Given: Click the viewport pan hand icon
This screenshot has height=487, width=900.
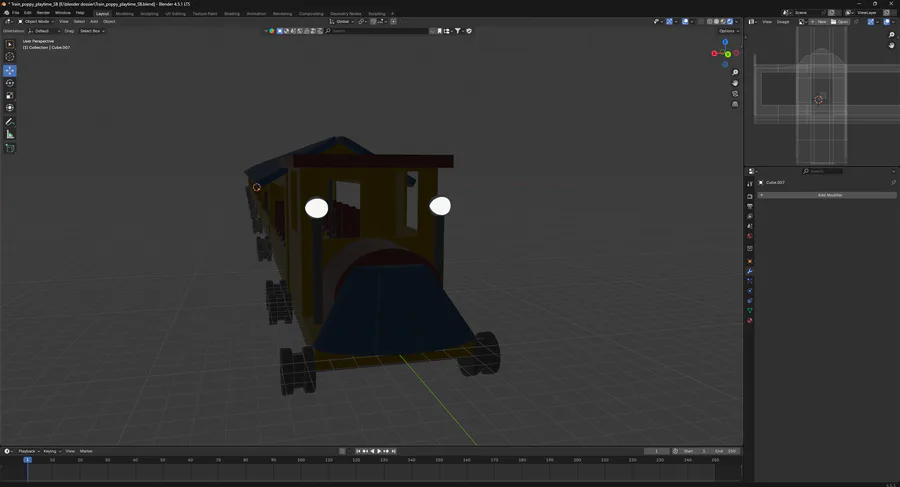Looking at the screenshot, I should (x=735, y=83).
